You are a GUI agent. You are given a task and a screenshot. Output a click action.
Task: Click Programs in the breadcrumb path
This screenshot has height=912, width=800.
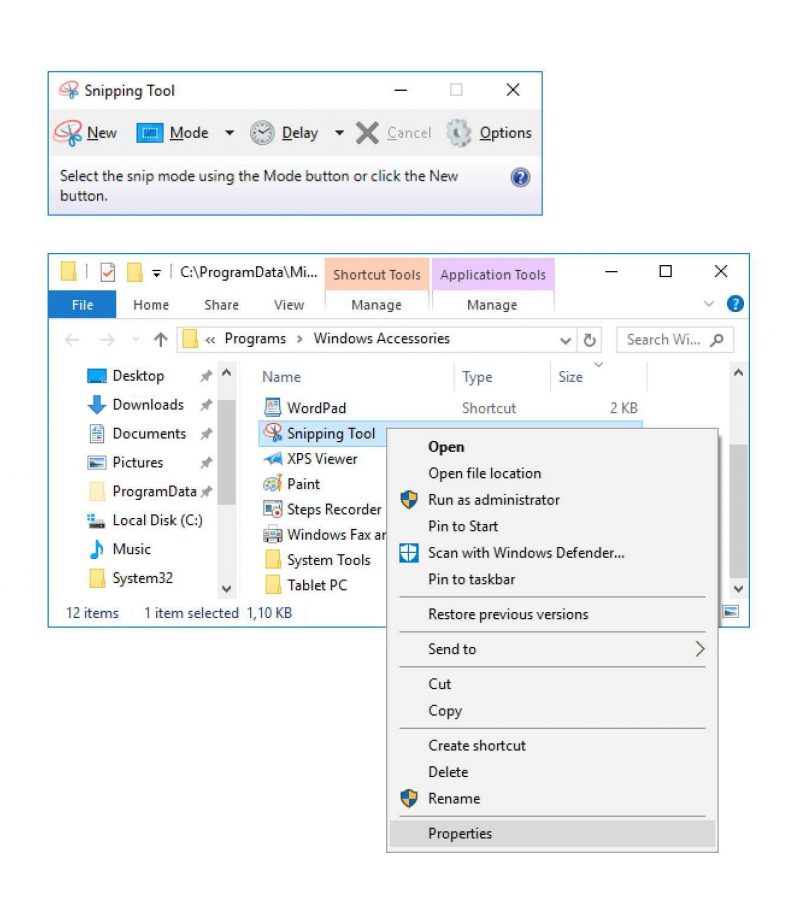pos(255,339)
